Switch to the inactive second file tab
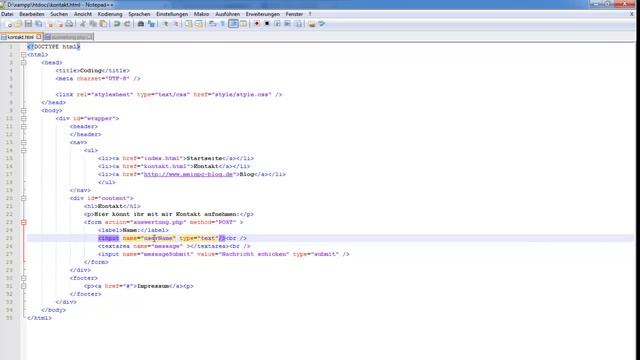The width and height of the screenshot is (640, 360). point(69,37)
